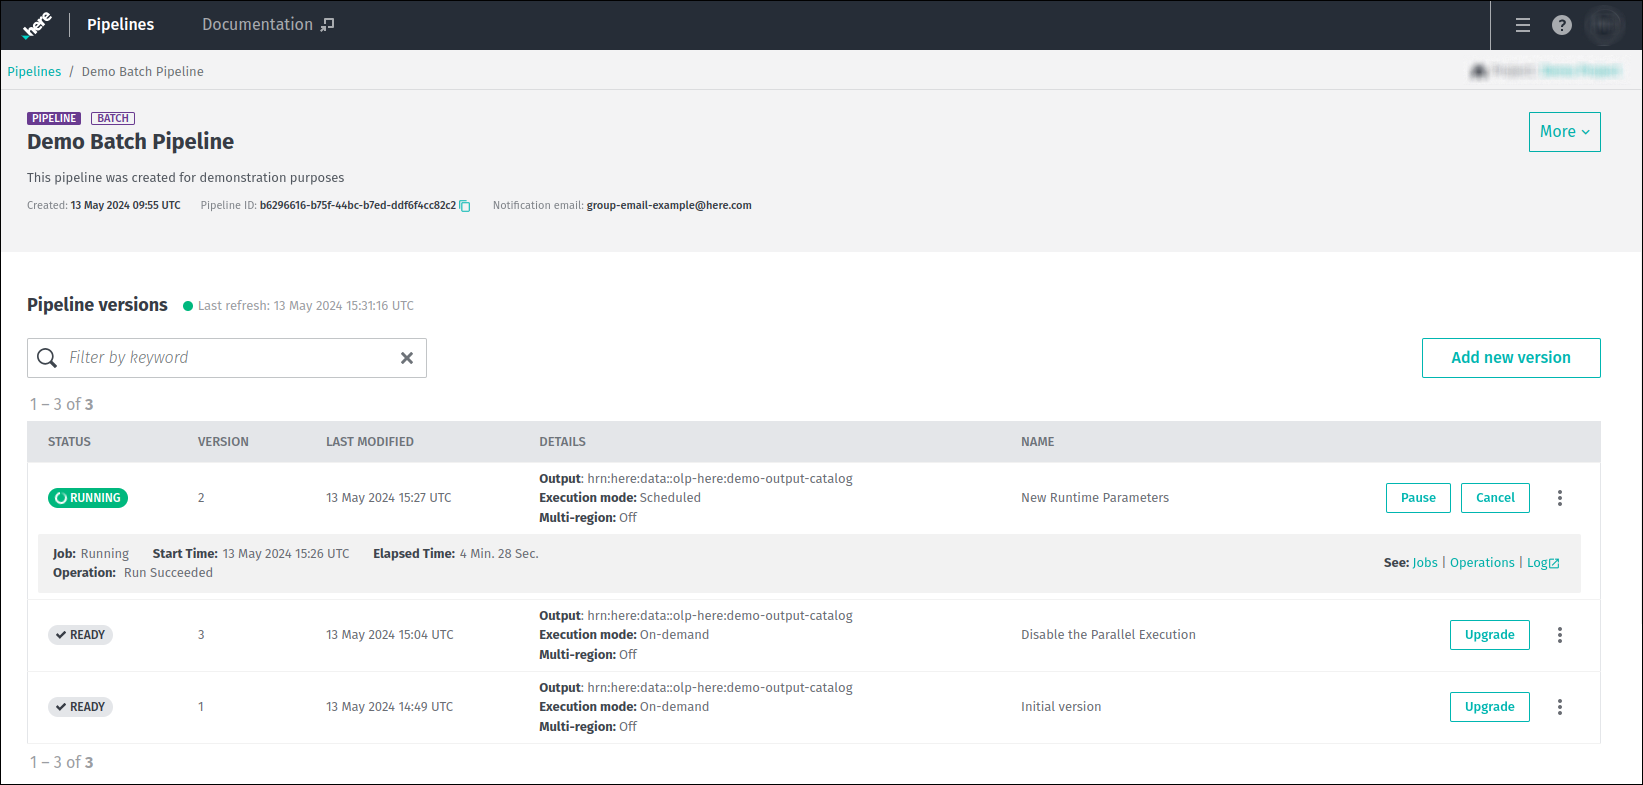The height and width of the screenshot is (785, 1643).
Task: Pause the running pipeline version
Action: click(1418, 498)
